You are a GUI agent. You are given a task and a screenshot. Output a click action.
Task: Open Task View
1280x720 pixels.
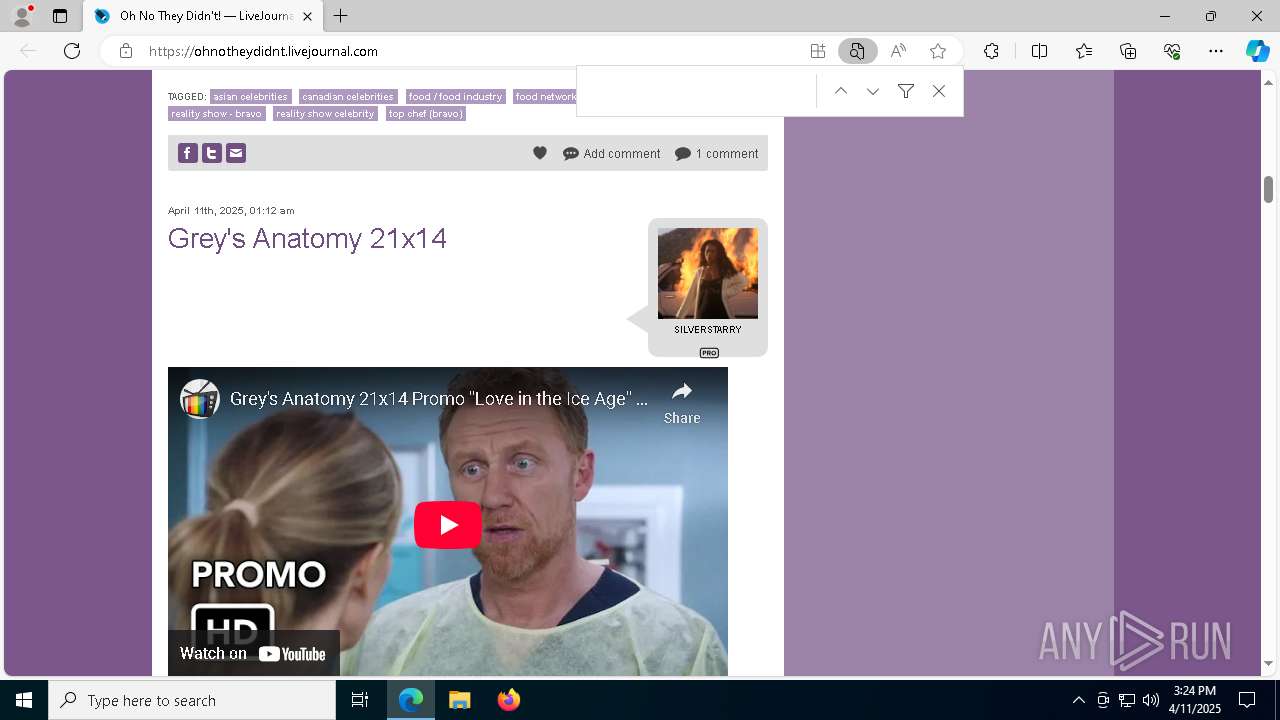pyautogui.click(x=360, y=700)
